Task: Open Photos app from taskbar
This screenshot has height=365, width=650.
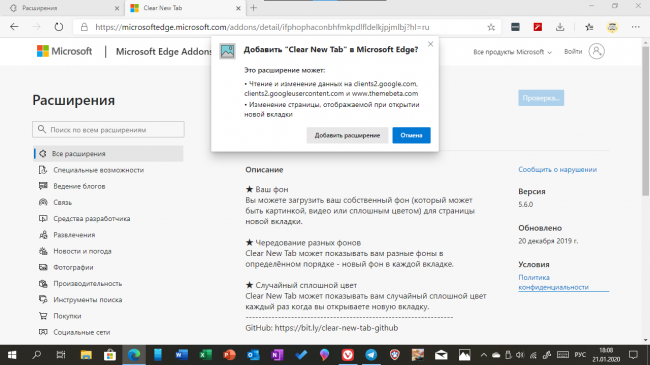Action: click(465, 355)
